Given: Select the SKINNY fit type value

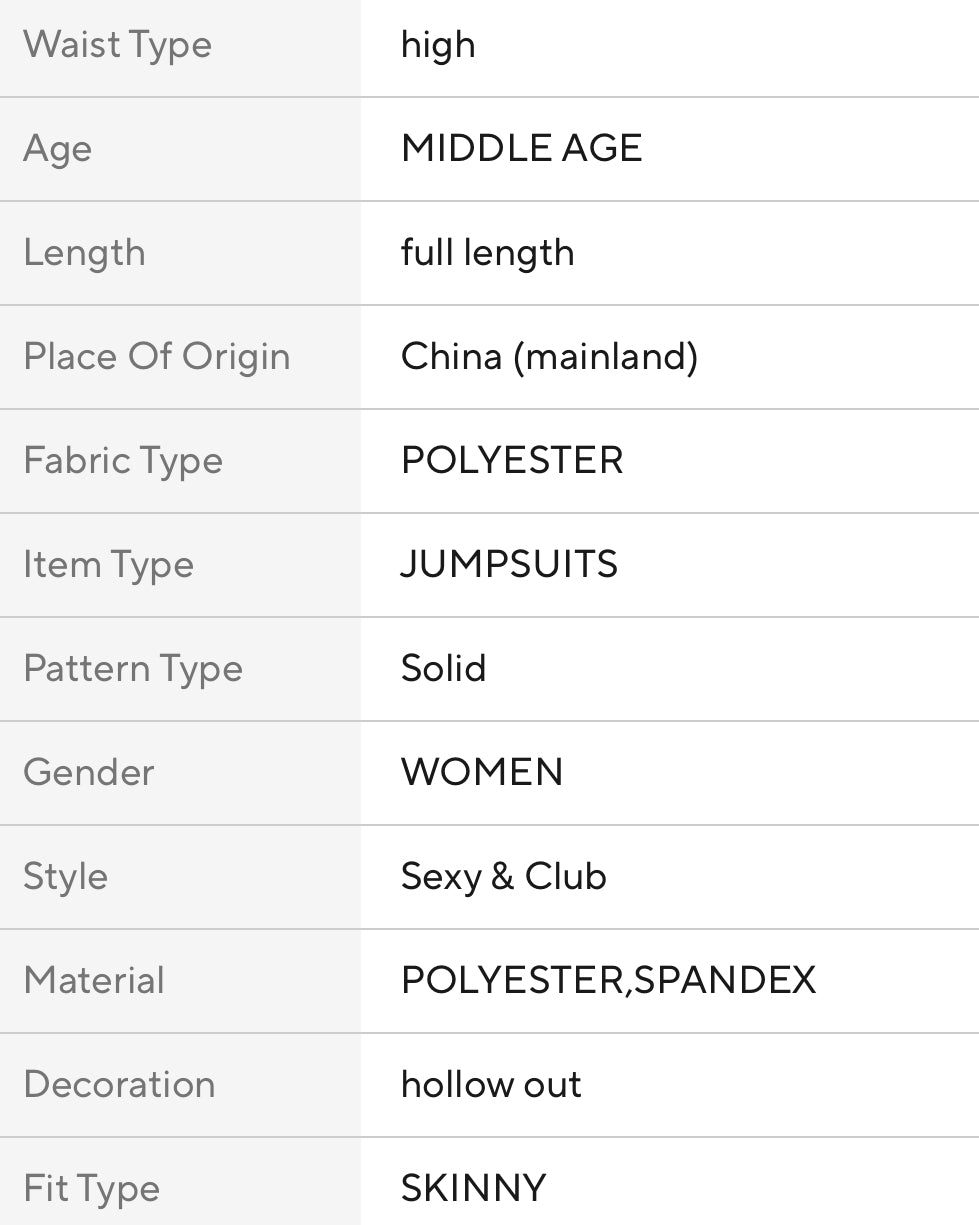Looking at the screenshot, I should tap(473, 1189).
